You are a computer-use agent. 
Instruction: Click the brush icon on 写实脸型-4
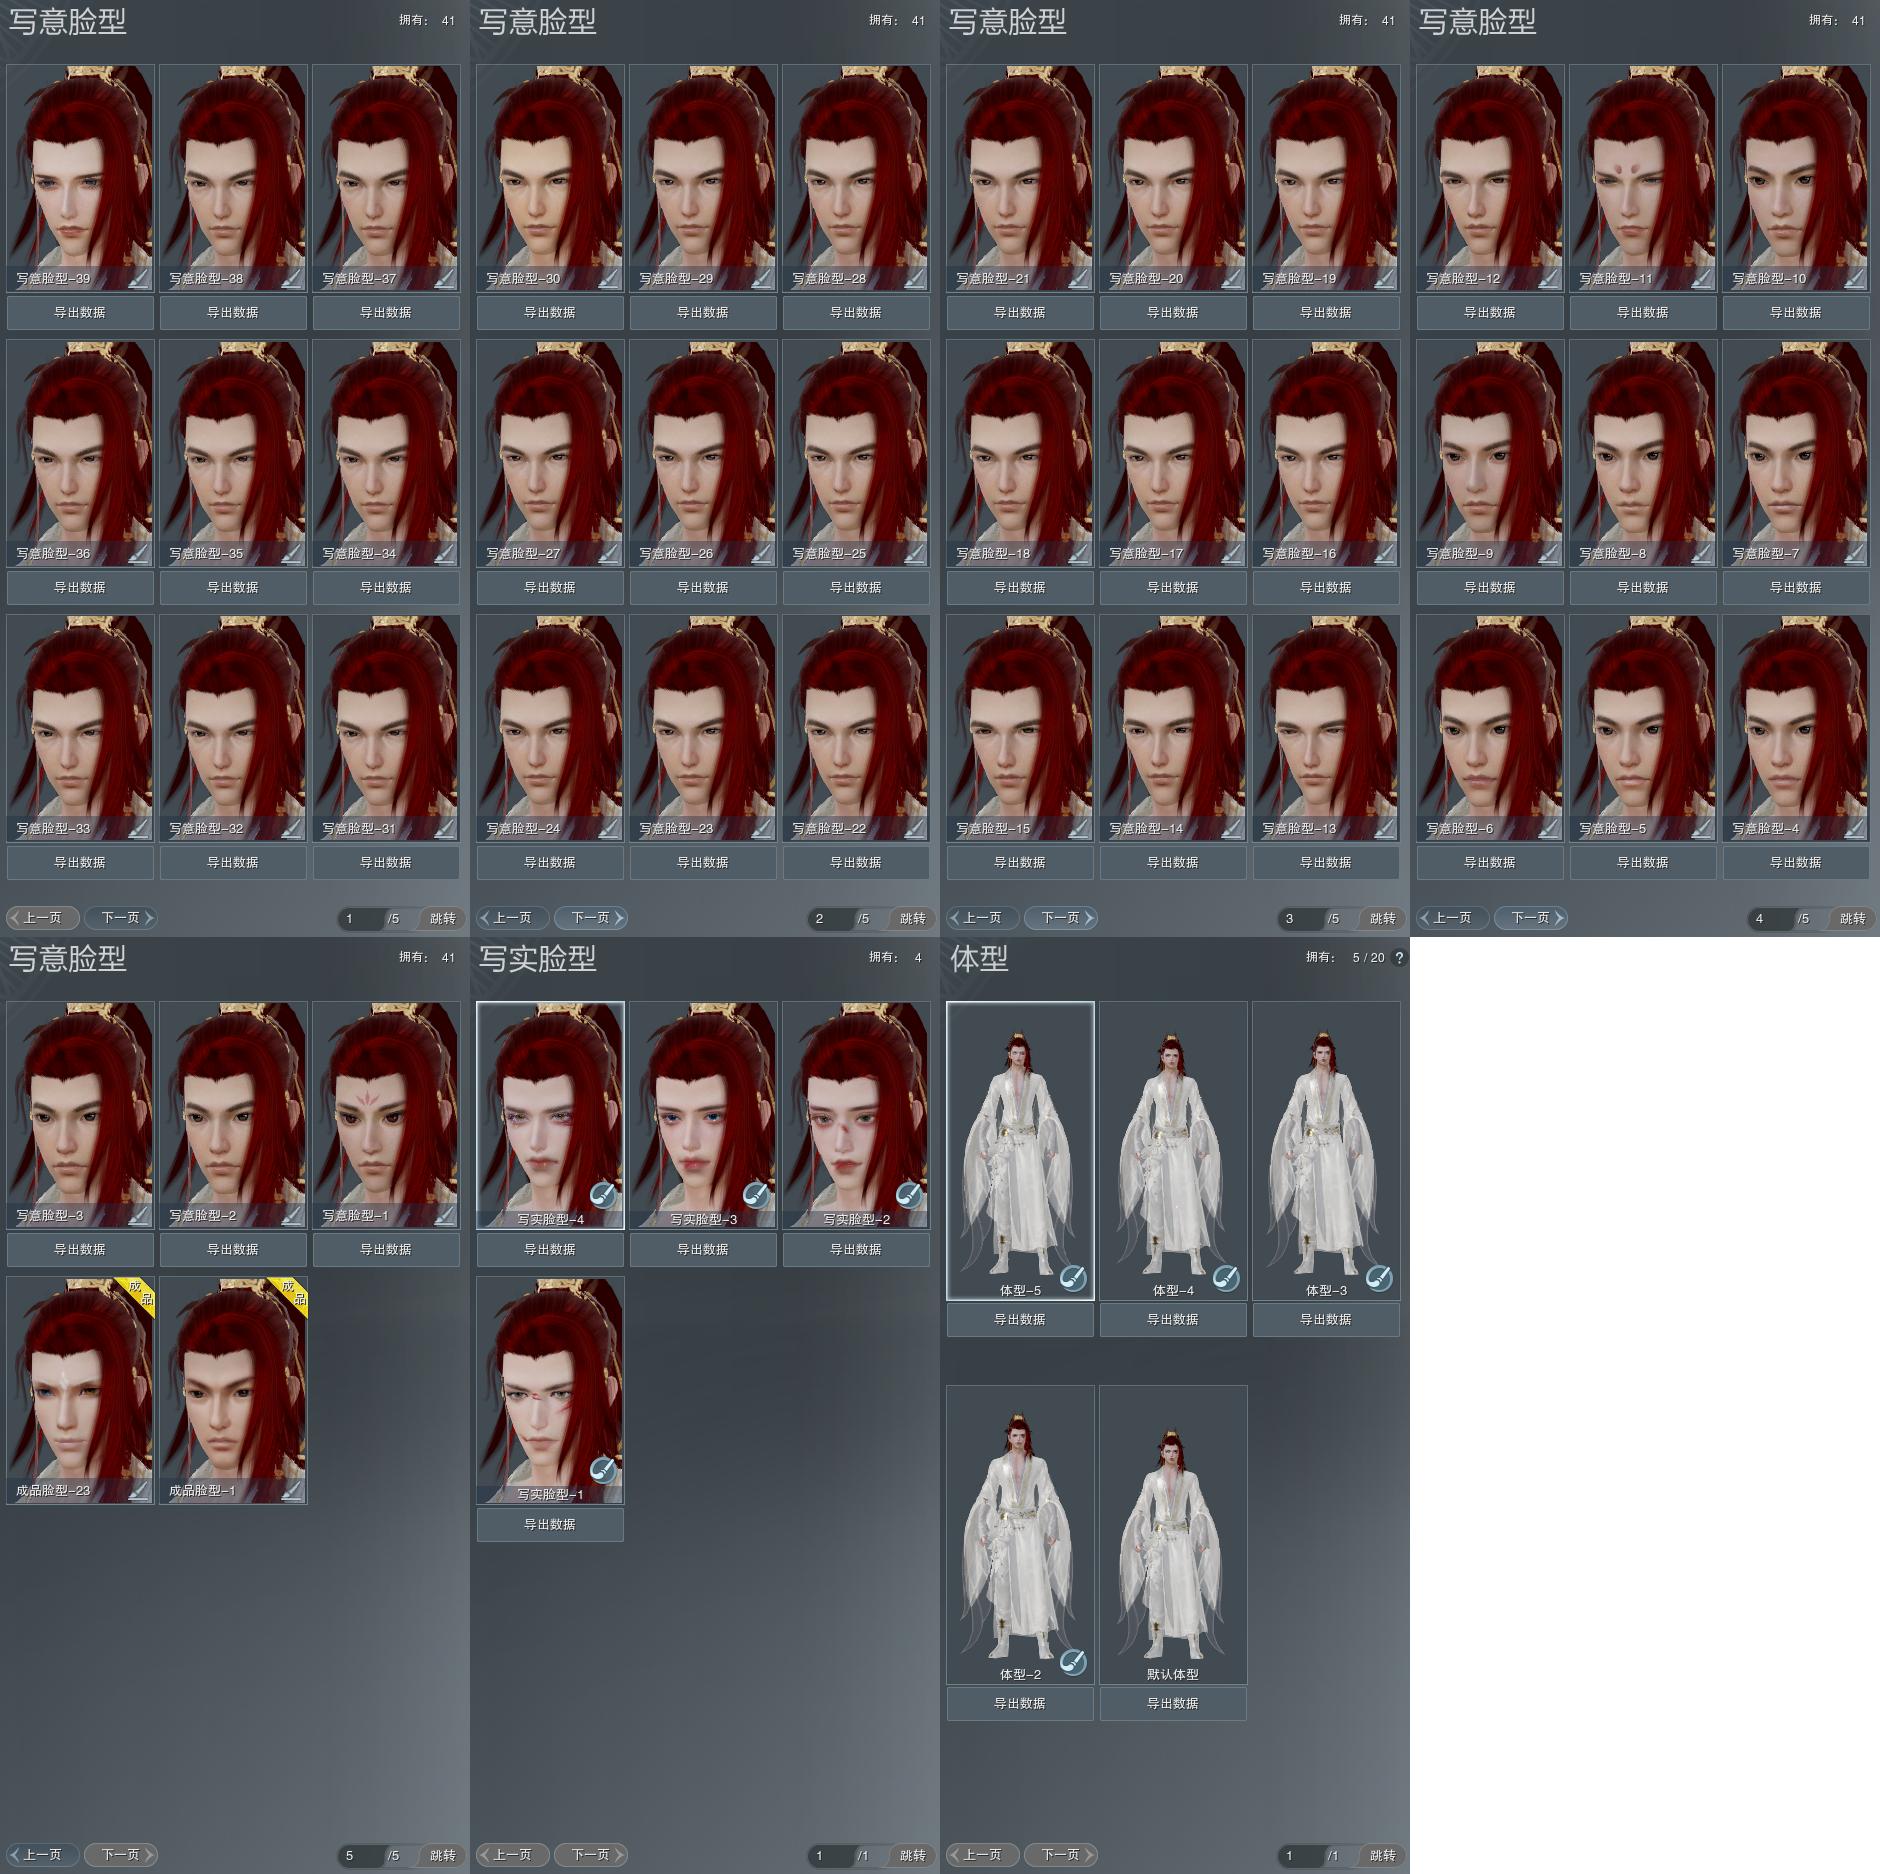tap(603, 1194)
